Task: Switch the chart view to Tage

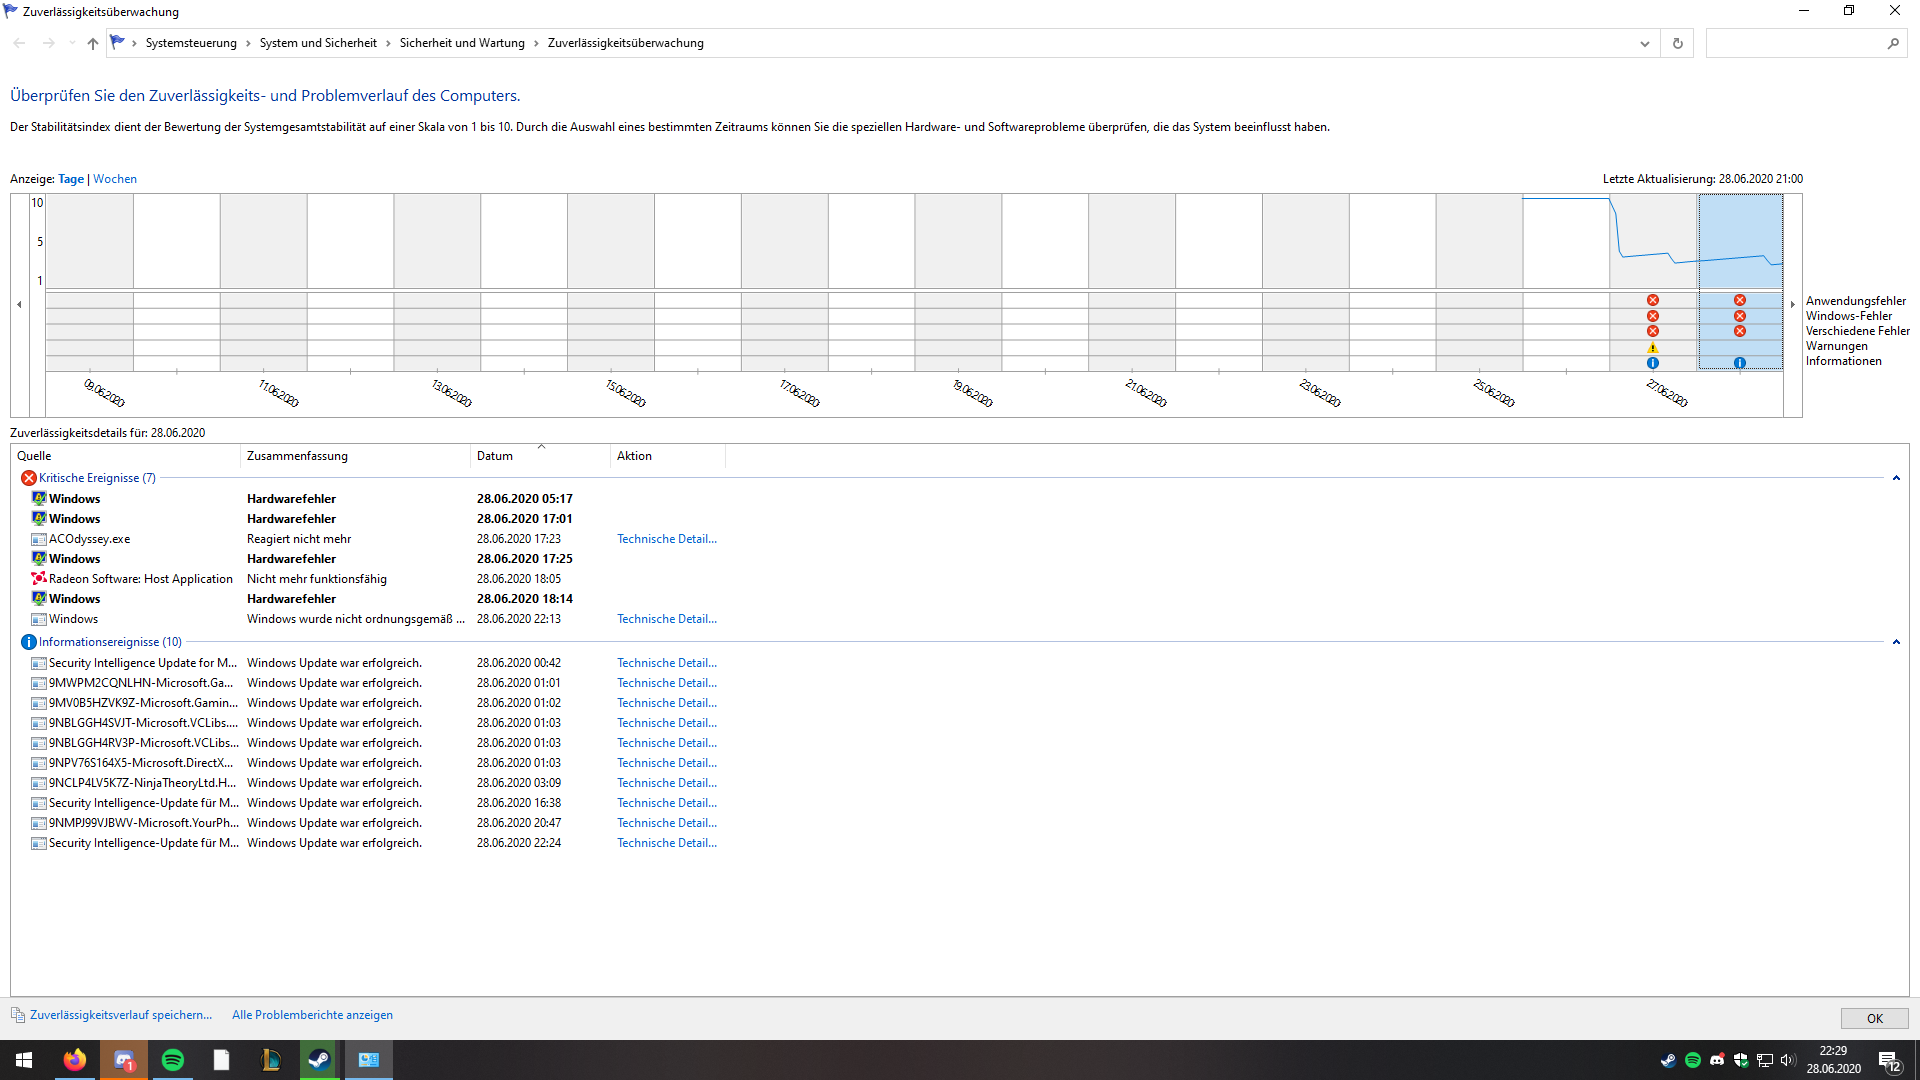Action: click(71, 179)
